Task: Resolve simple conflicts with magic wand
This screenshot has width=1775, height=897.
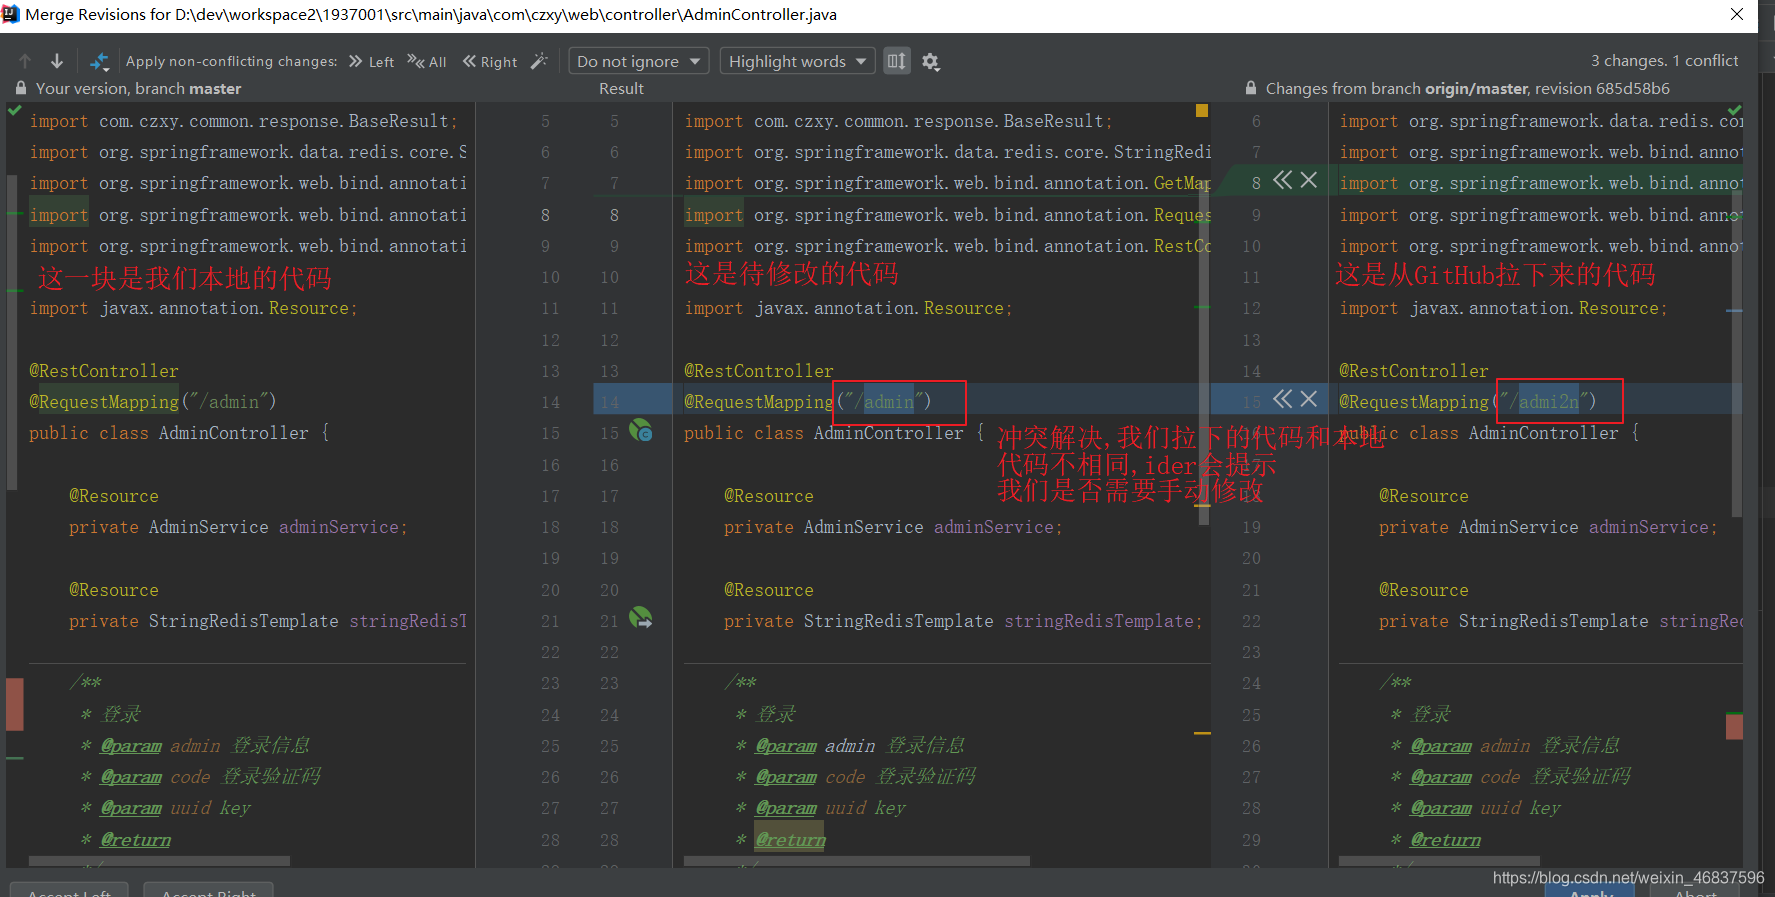Action: tap(539, 61)
